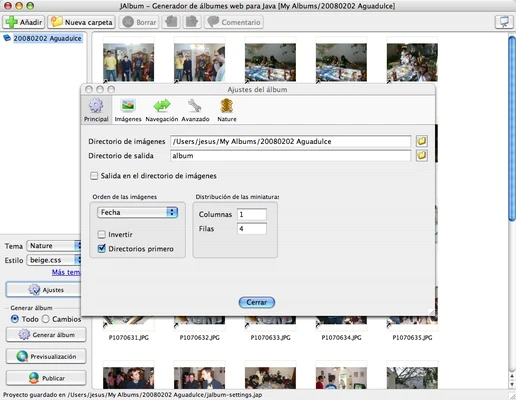The height and width of the screenshot is (400, 516).
Task: Click the scrollbar up arrow
Action: click(512, 376)
